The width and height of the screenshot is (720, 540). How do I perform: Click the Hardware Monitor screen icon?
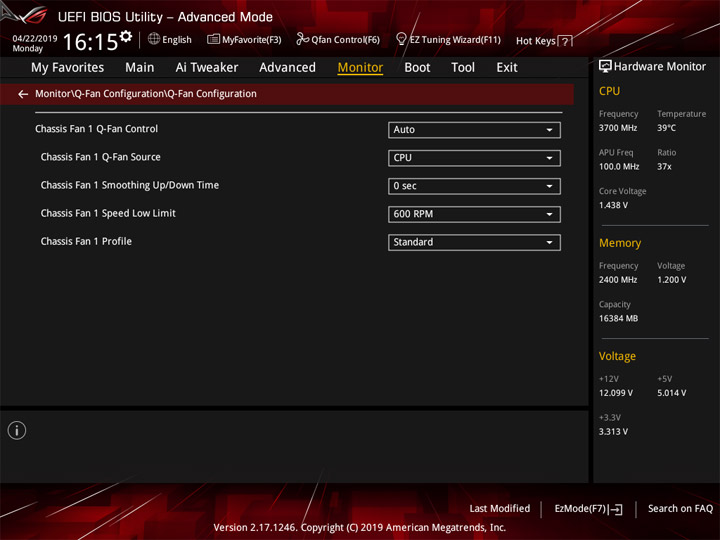pyautogui.click(x=605, y=66)
